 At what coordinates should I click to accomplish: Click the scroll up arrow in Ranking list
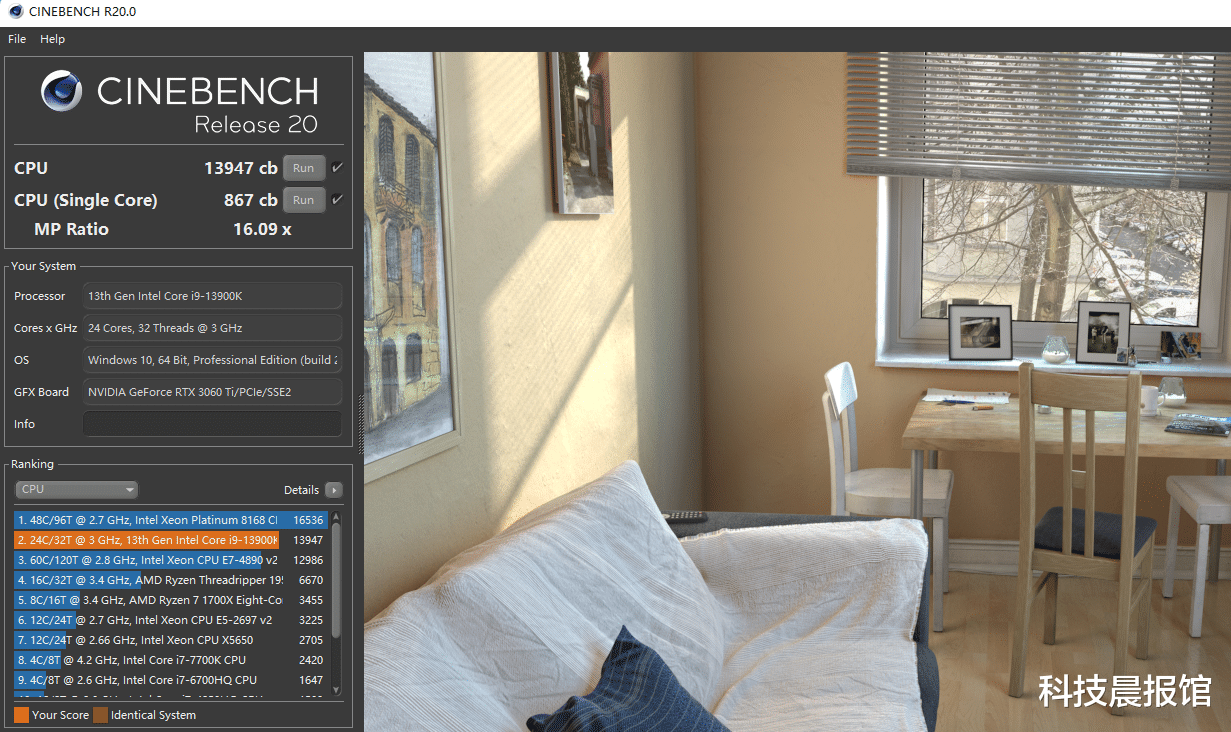[x=336, y=518]
